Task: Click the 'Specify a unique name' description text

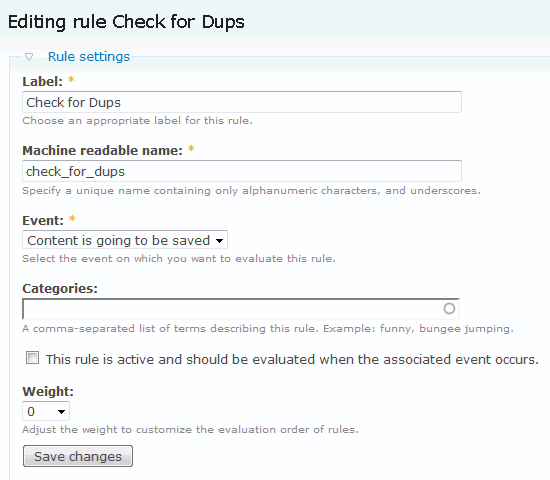Action: [251, 191]
